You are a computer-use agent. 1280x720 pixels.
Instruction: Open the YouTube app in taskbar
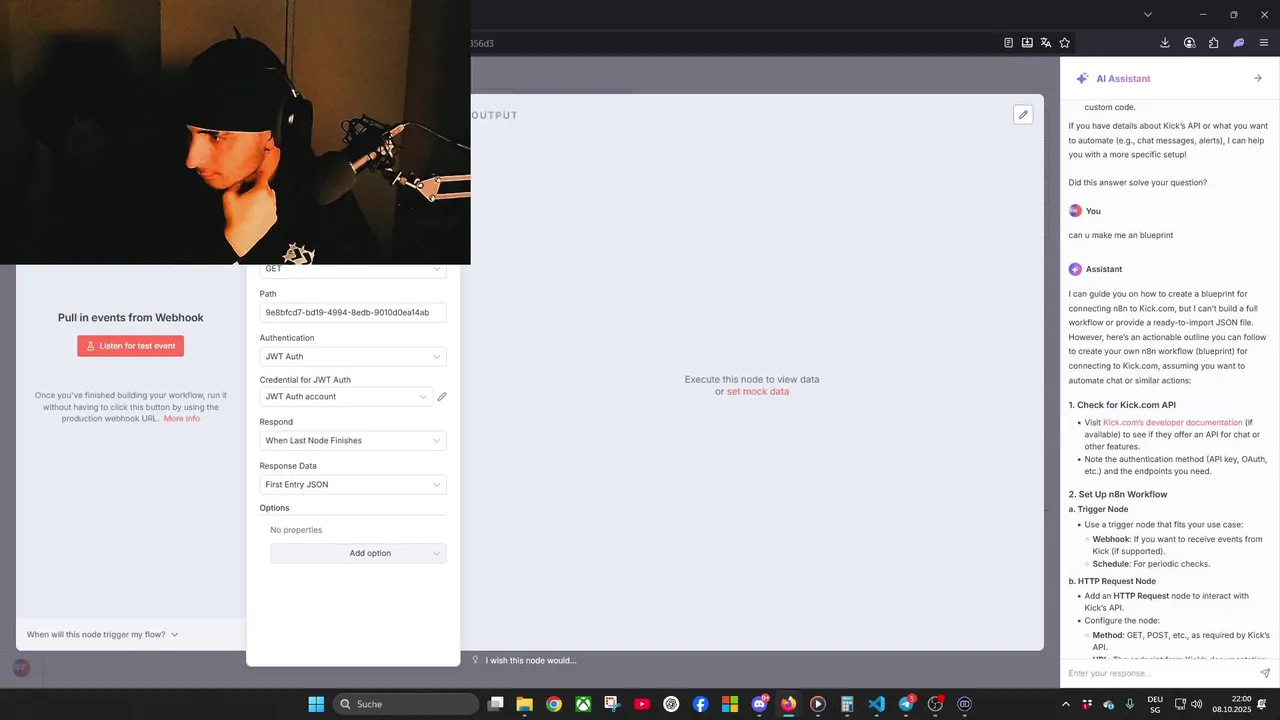click(x=642, y=704)
